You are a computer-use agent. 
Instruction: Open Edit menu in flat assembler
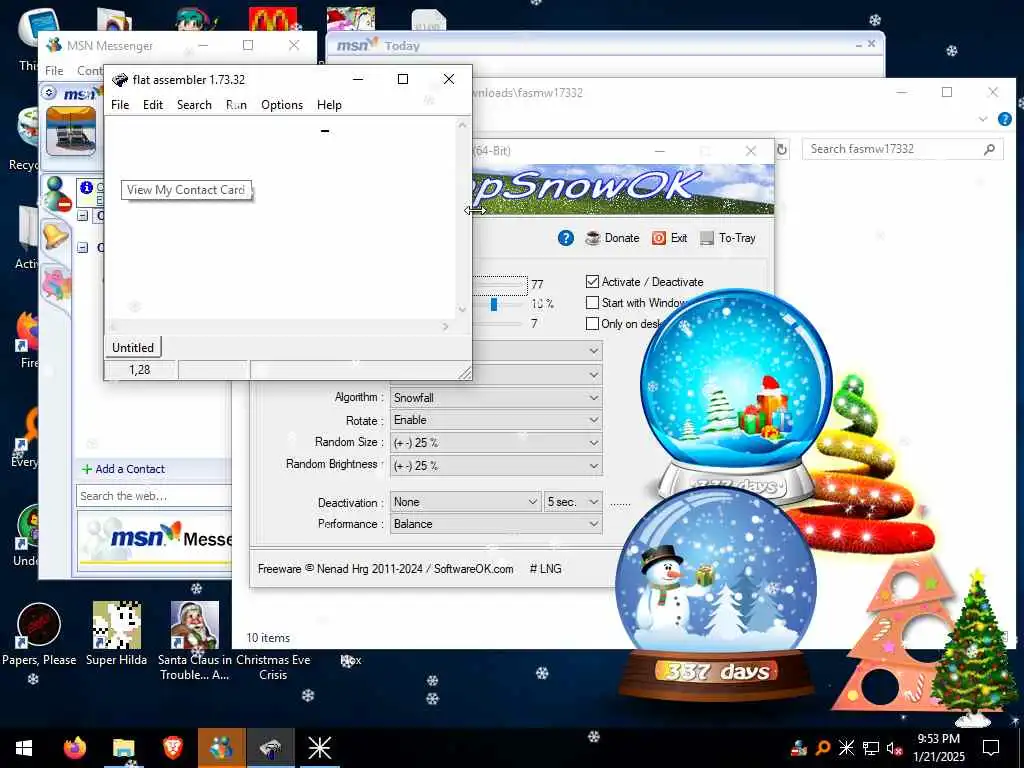click(153, 104)
